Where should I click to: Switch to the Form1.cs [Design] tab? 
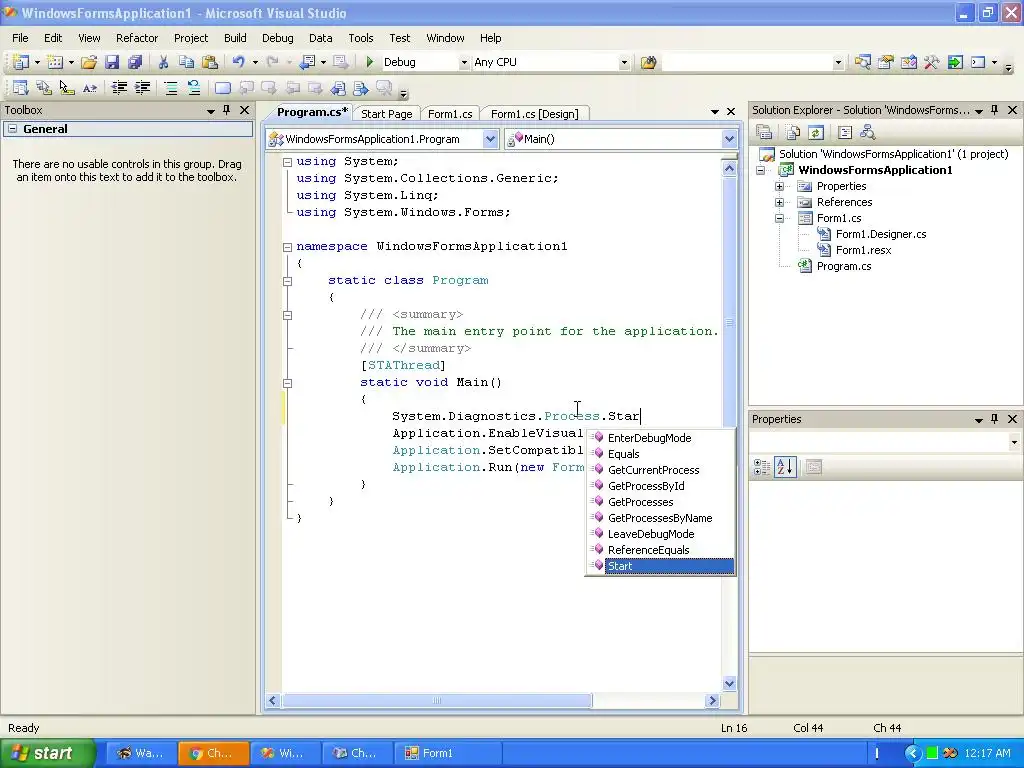tap(534, 114)
